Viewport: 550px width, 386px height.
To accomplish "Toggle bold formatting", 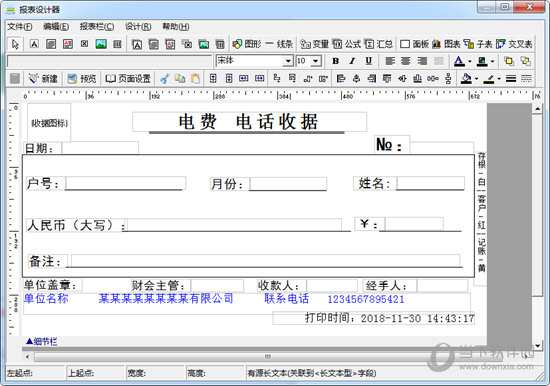I will [x=336, y=61].
